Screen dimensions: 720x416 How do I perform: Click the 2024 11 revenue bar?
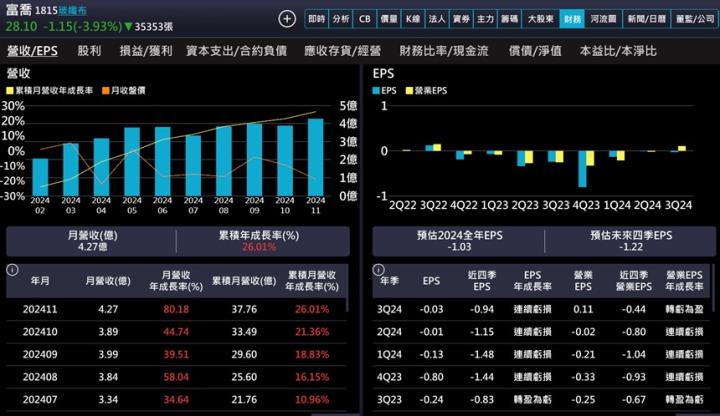[x=315, y=157]
